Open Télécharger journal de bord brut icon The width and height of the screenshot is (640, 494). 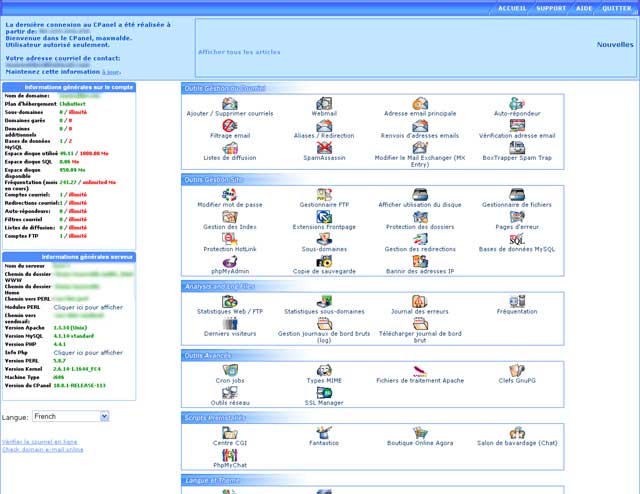tap(420, 323)
